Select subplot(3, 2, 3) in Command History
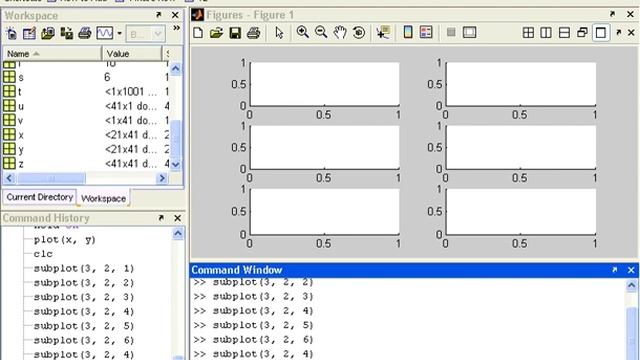Viewport: 640px width, 360px height. click(84, 297)
